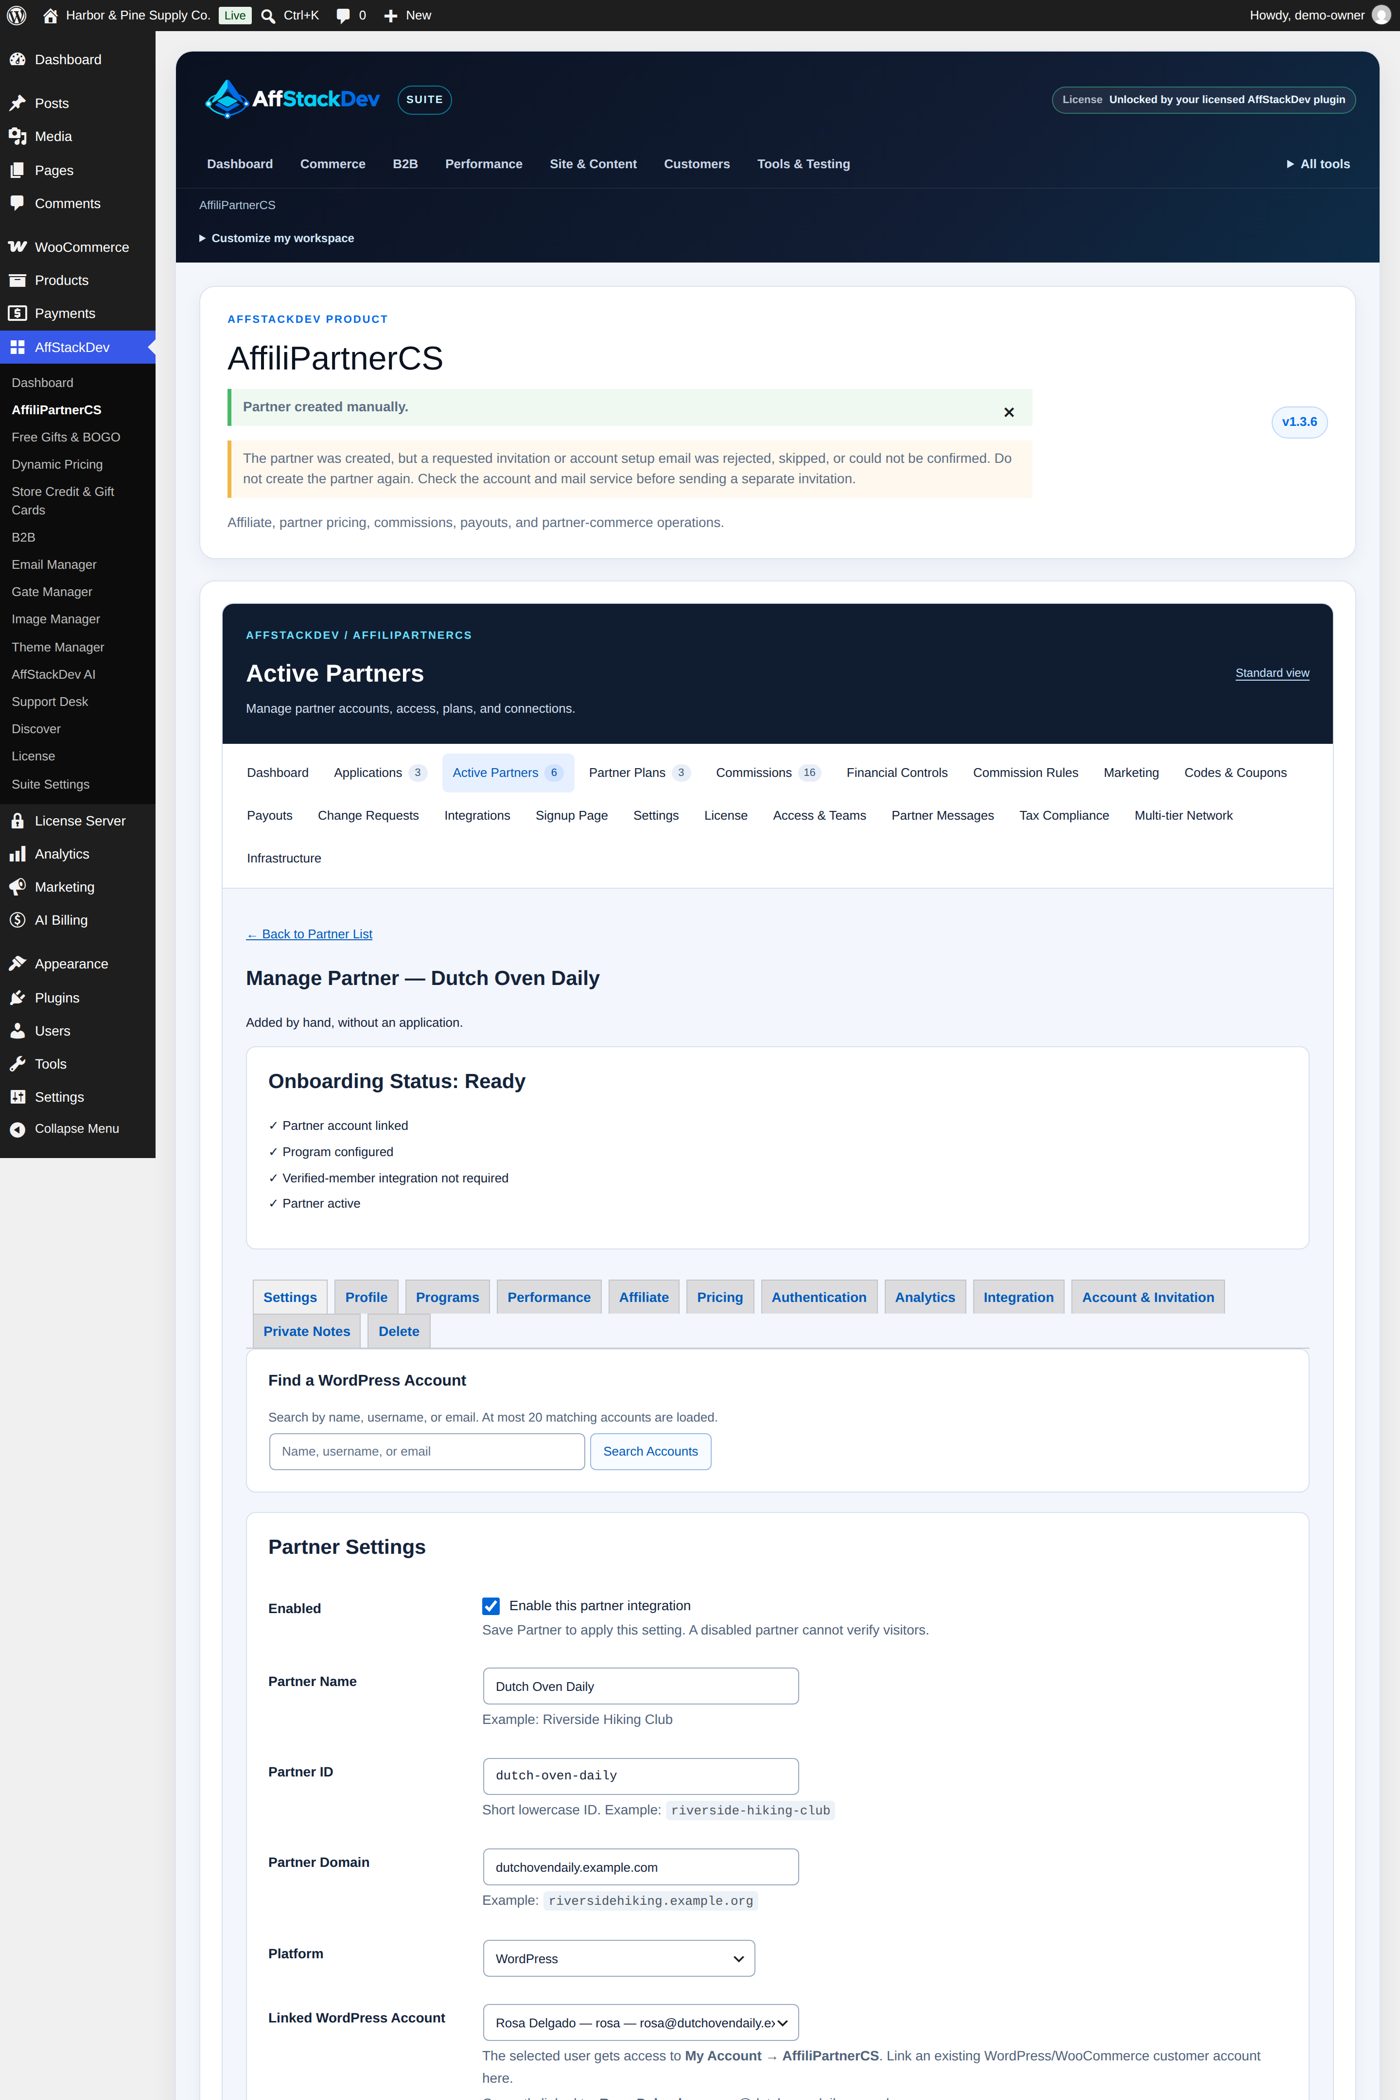Image resolution: width=1400 pixels, height=2100 pixels.
Task: Click the search magnifier icon
Action: point(268,15)
